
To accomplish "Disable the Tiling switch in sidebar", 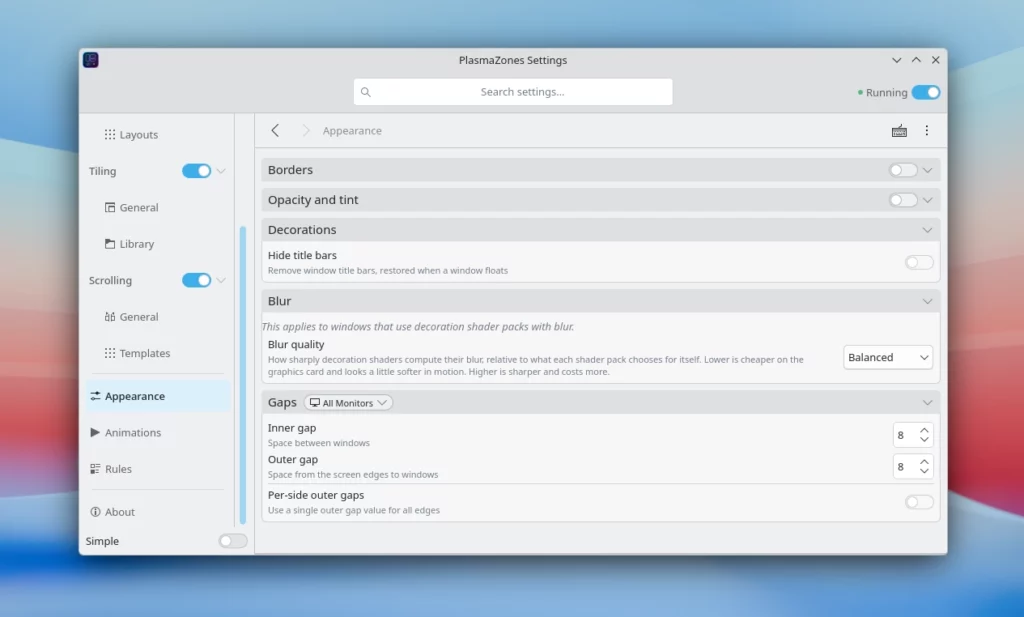I will point(196,171).
